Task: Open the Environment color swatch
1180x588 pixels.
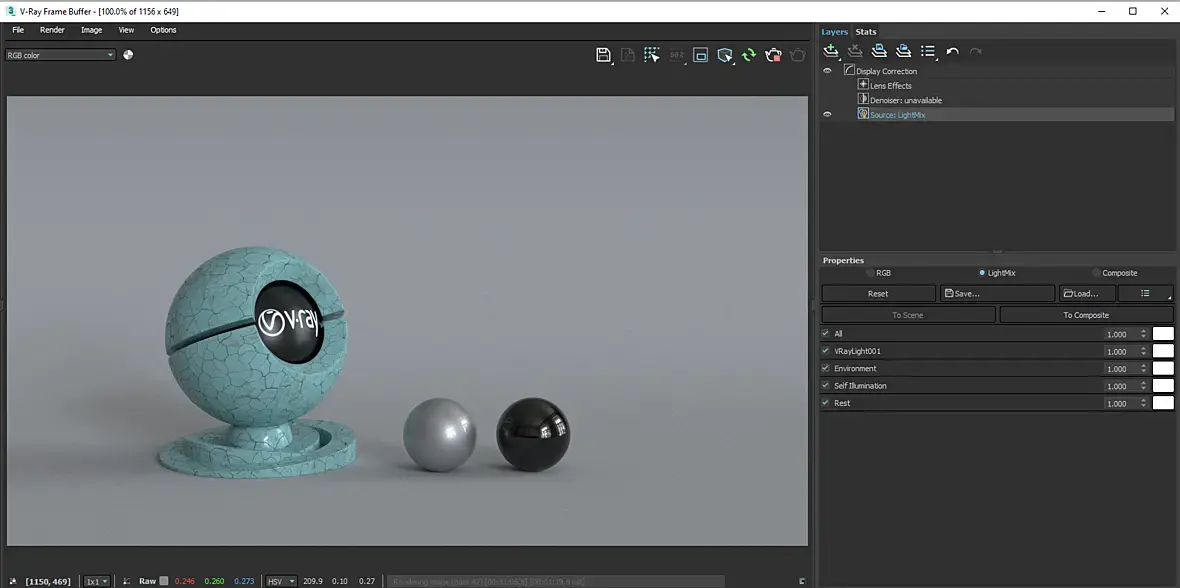Action: 1163,368
